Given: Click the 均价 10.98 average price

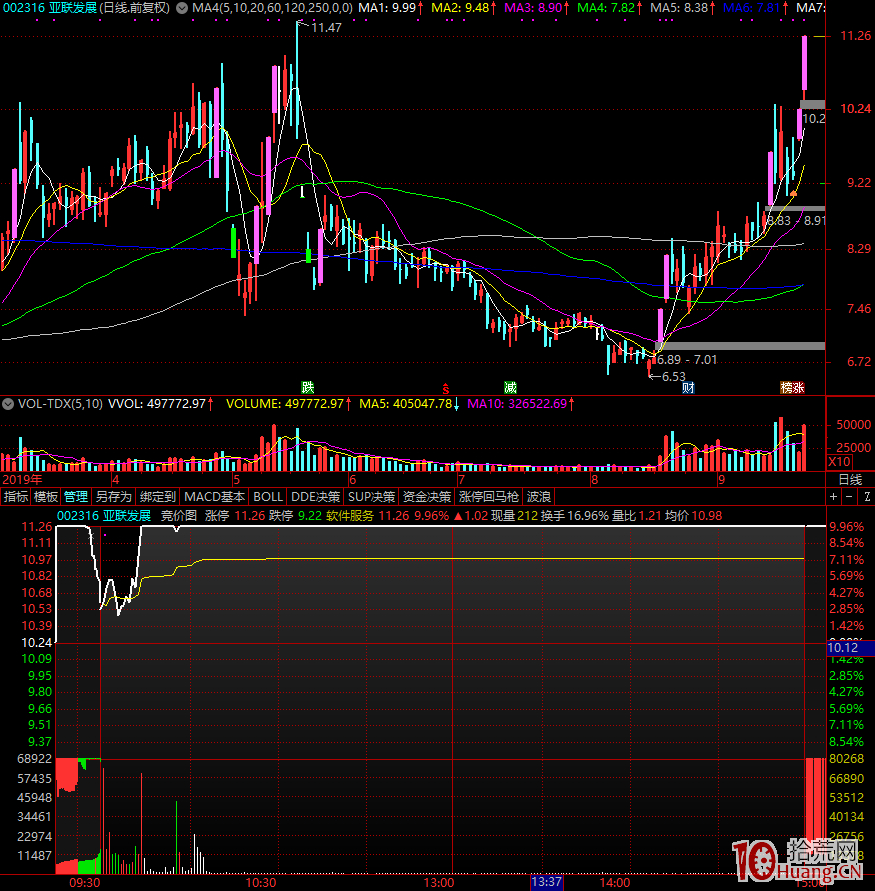Looking at the screenshot, I should tap(693, 516).
